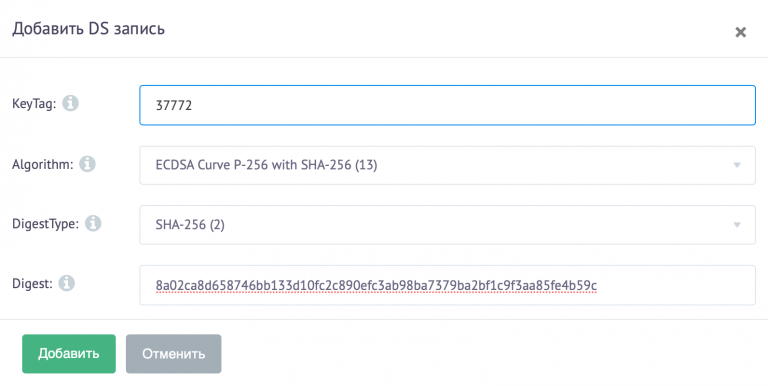Click the Digest: label text
The height and width of the screenshot is (386, 768).
click(32, 284)
